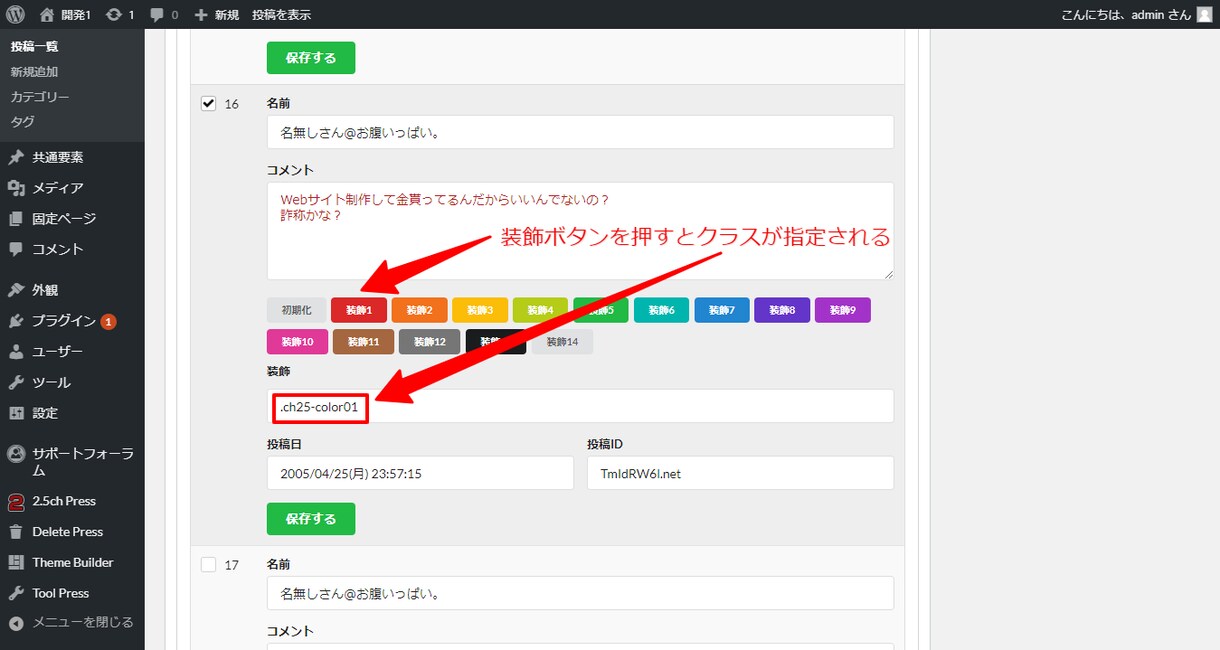1220x650 pixels.
Task: Apply teal 装飾6 decoration
Action: [x=661, y=310]
